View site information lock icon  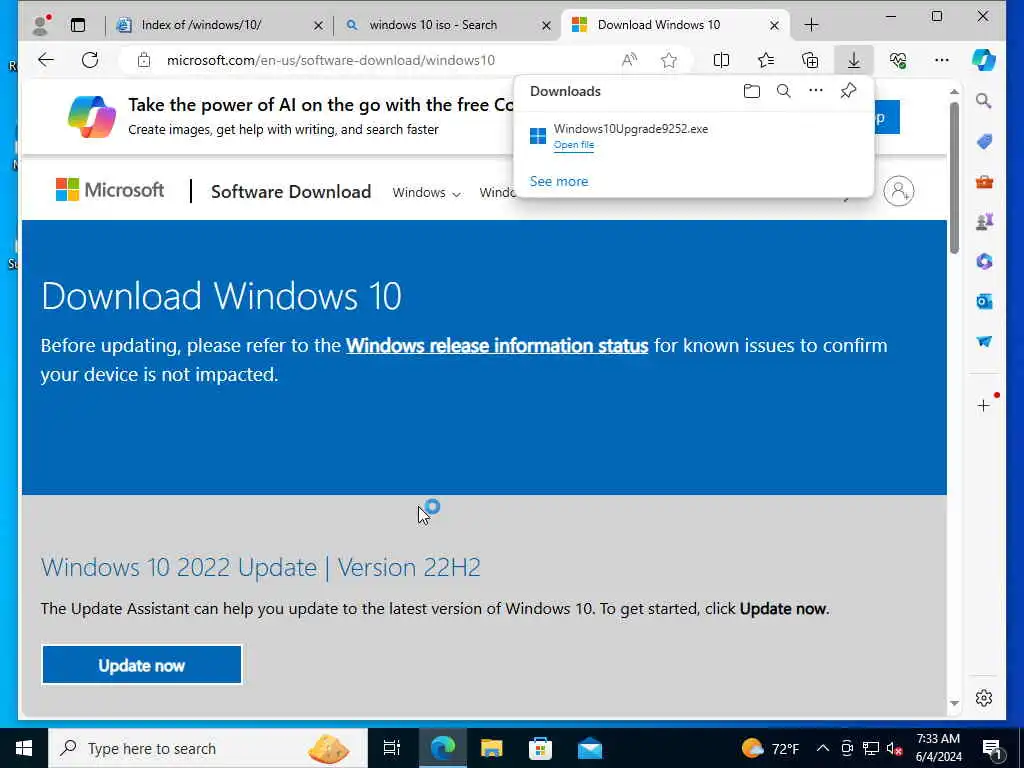click(144, 60)
